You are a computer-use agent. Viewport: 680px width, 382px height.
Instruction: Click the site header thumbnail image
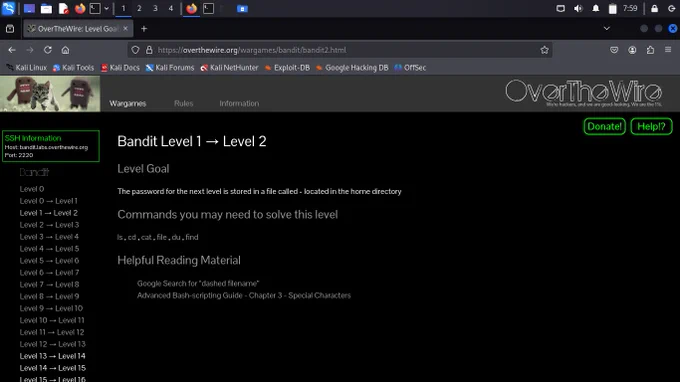tap(50, 94)
